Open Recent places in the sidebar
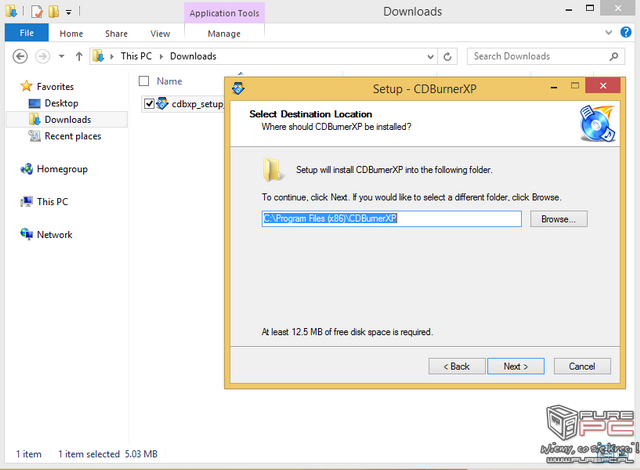Screen dimensions: 640x470 tap(73, 136)
